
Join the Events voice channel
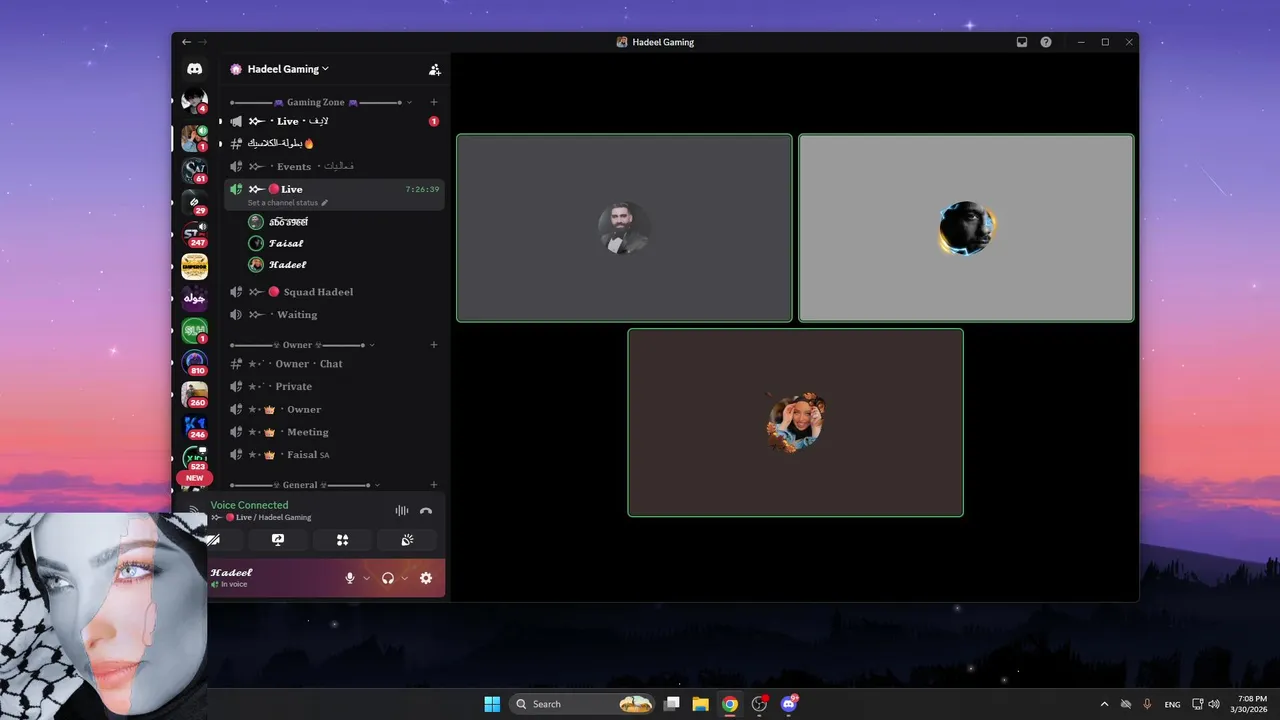(x=334, y=166)
